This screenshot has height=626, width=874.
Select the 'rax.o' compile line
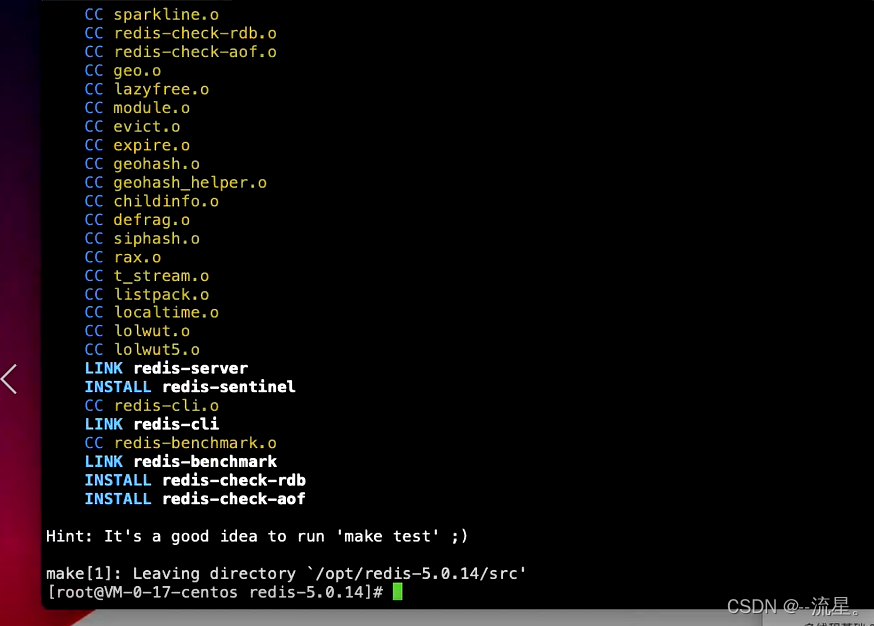click(x=123, y=258)
